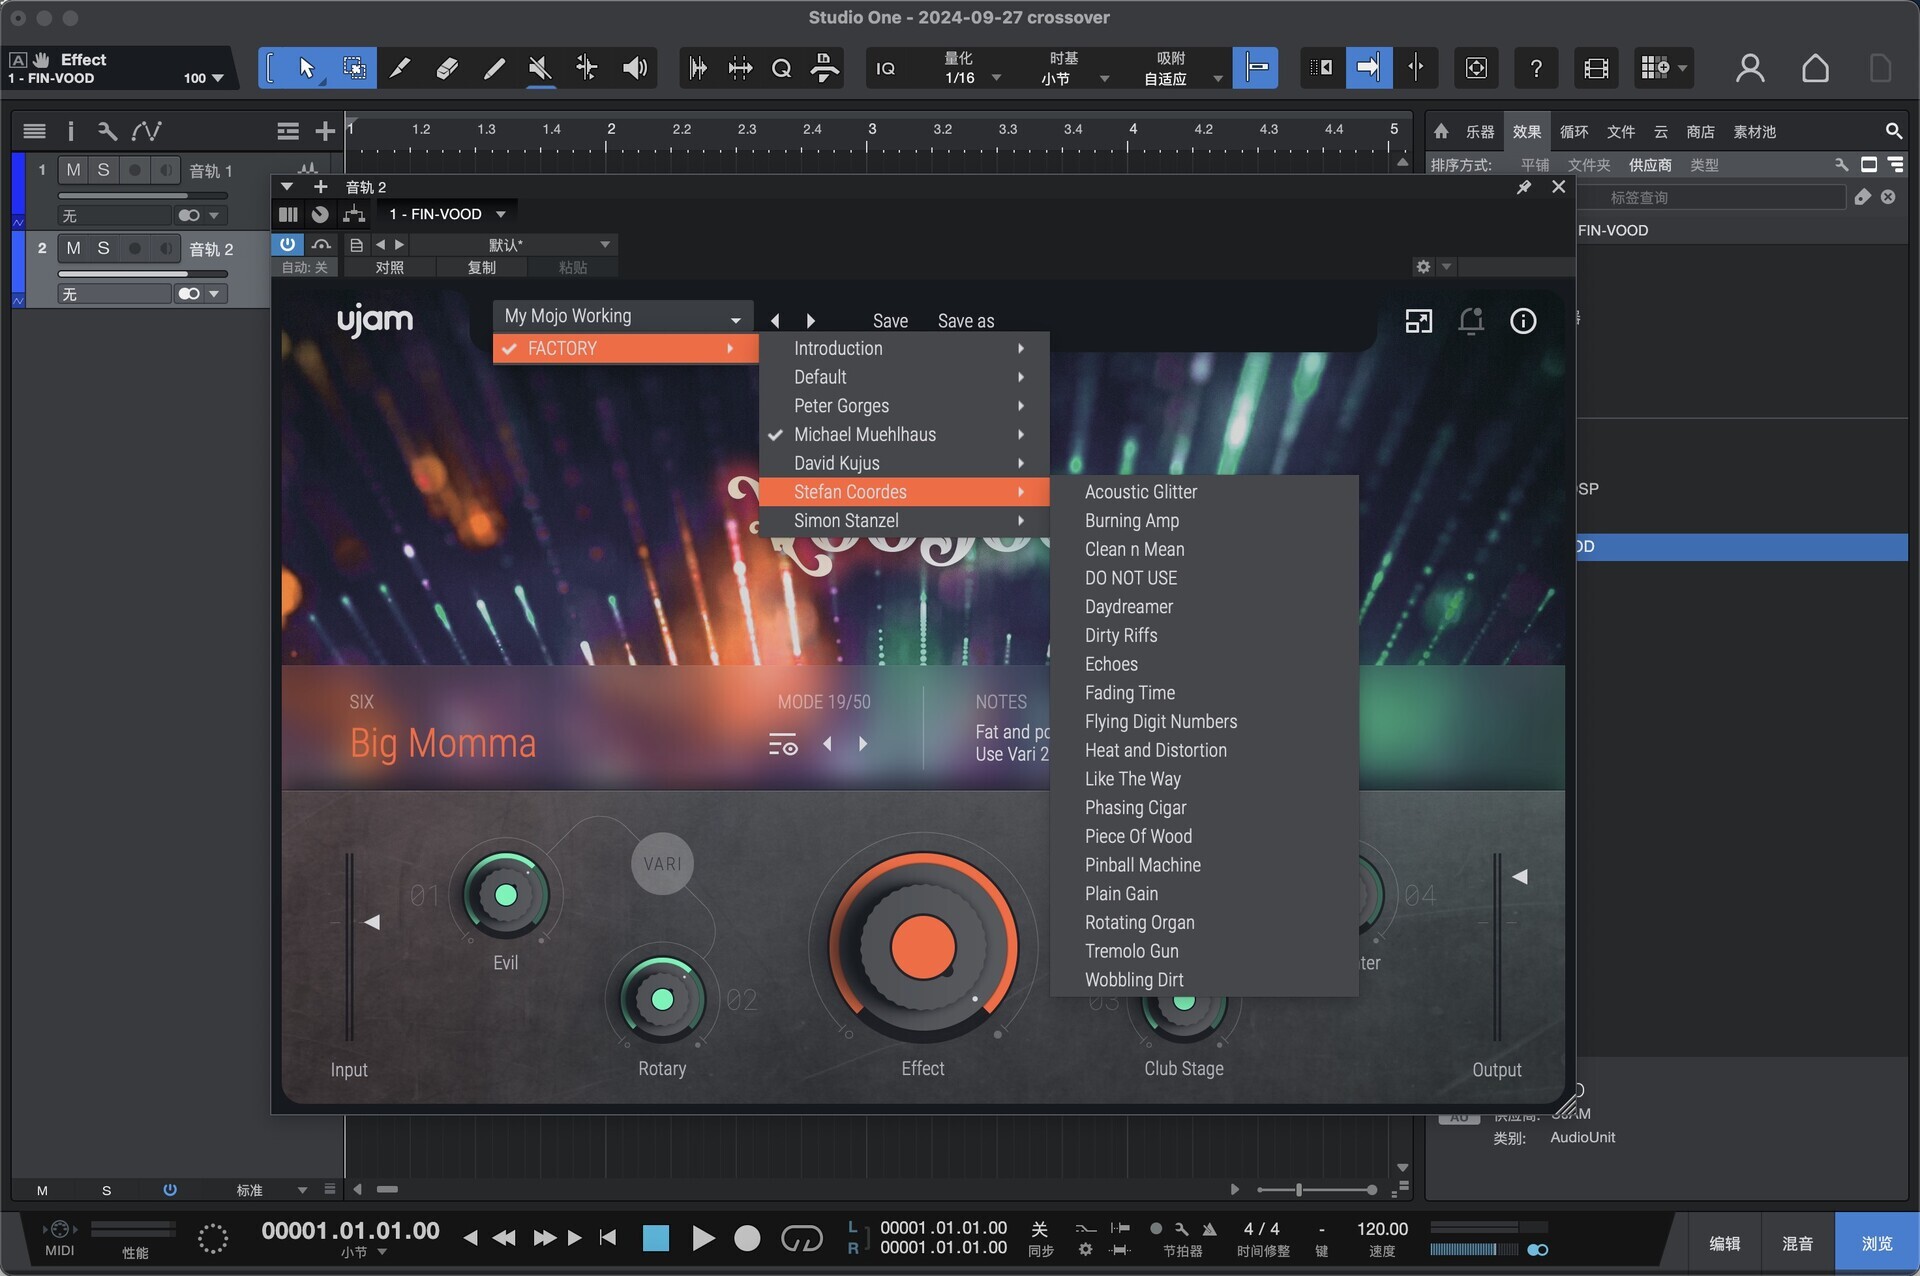Click the Evil knob

pos(505,895)
